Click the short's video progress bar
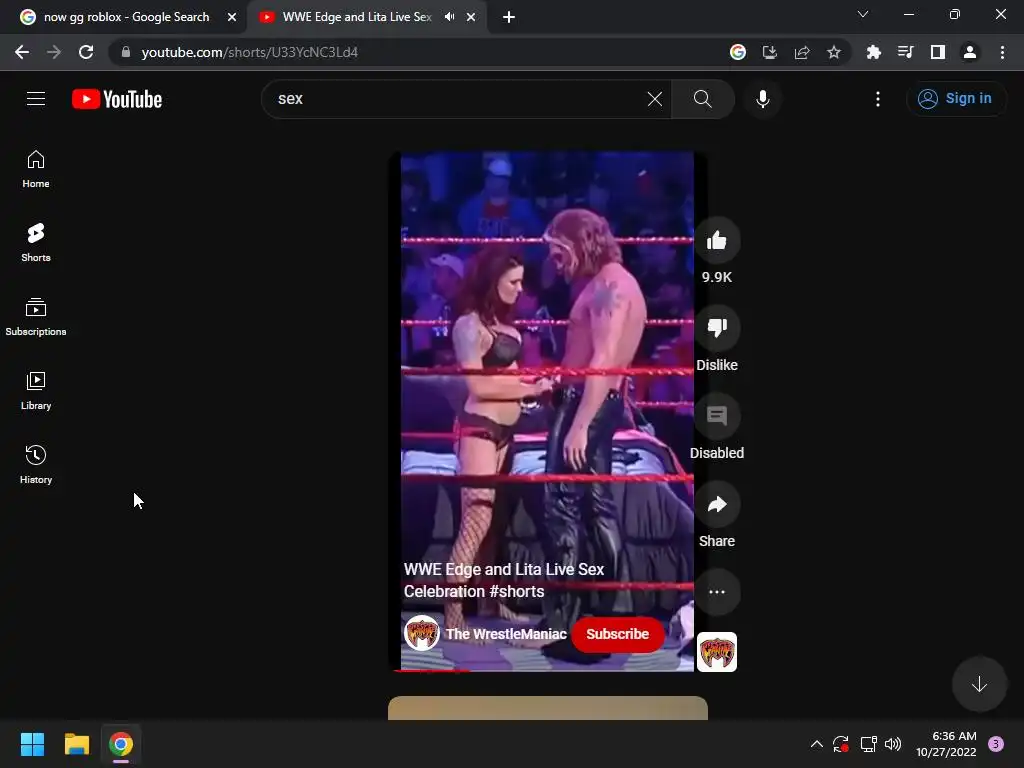 pyautogui.click(x=547, y=670)
